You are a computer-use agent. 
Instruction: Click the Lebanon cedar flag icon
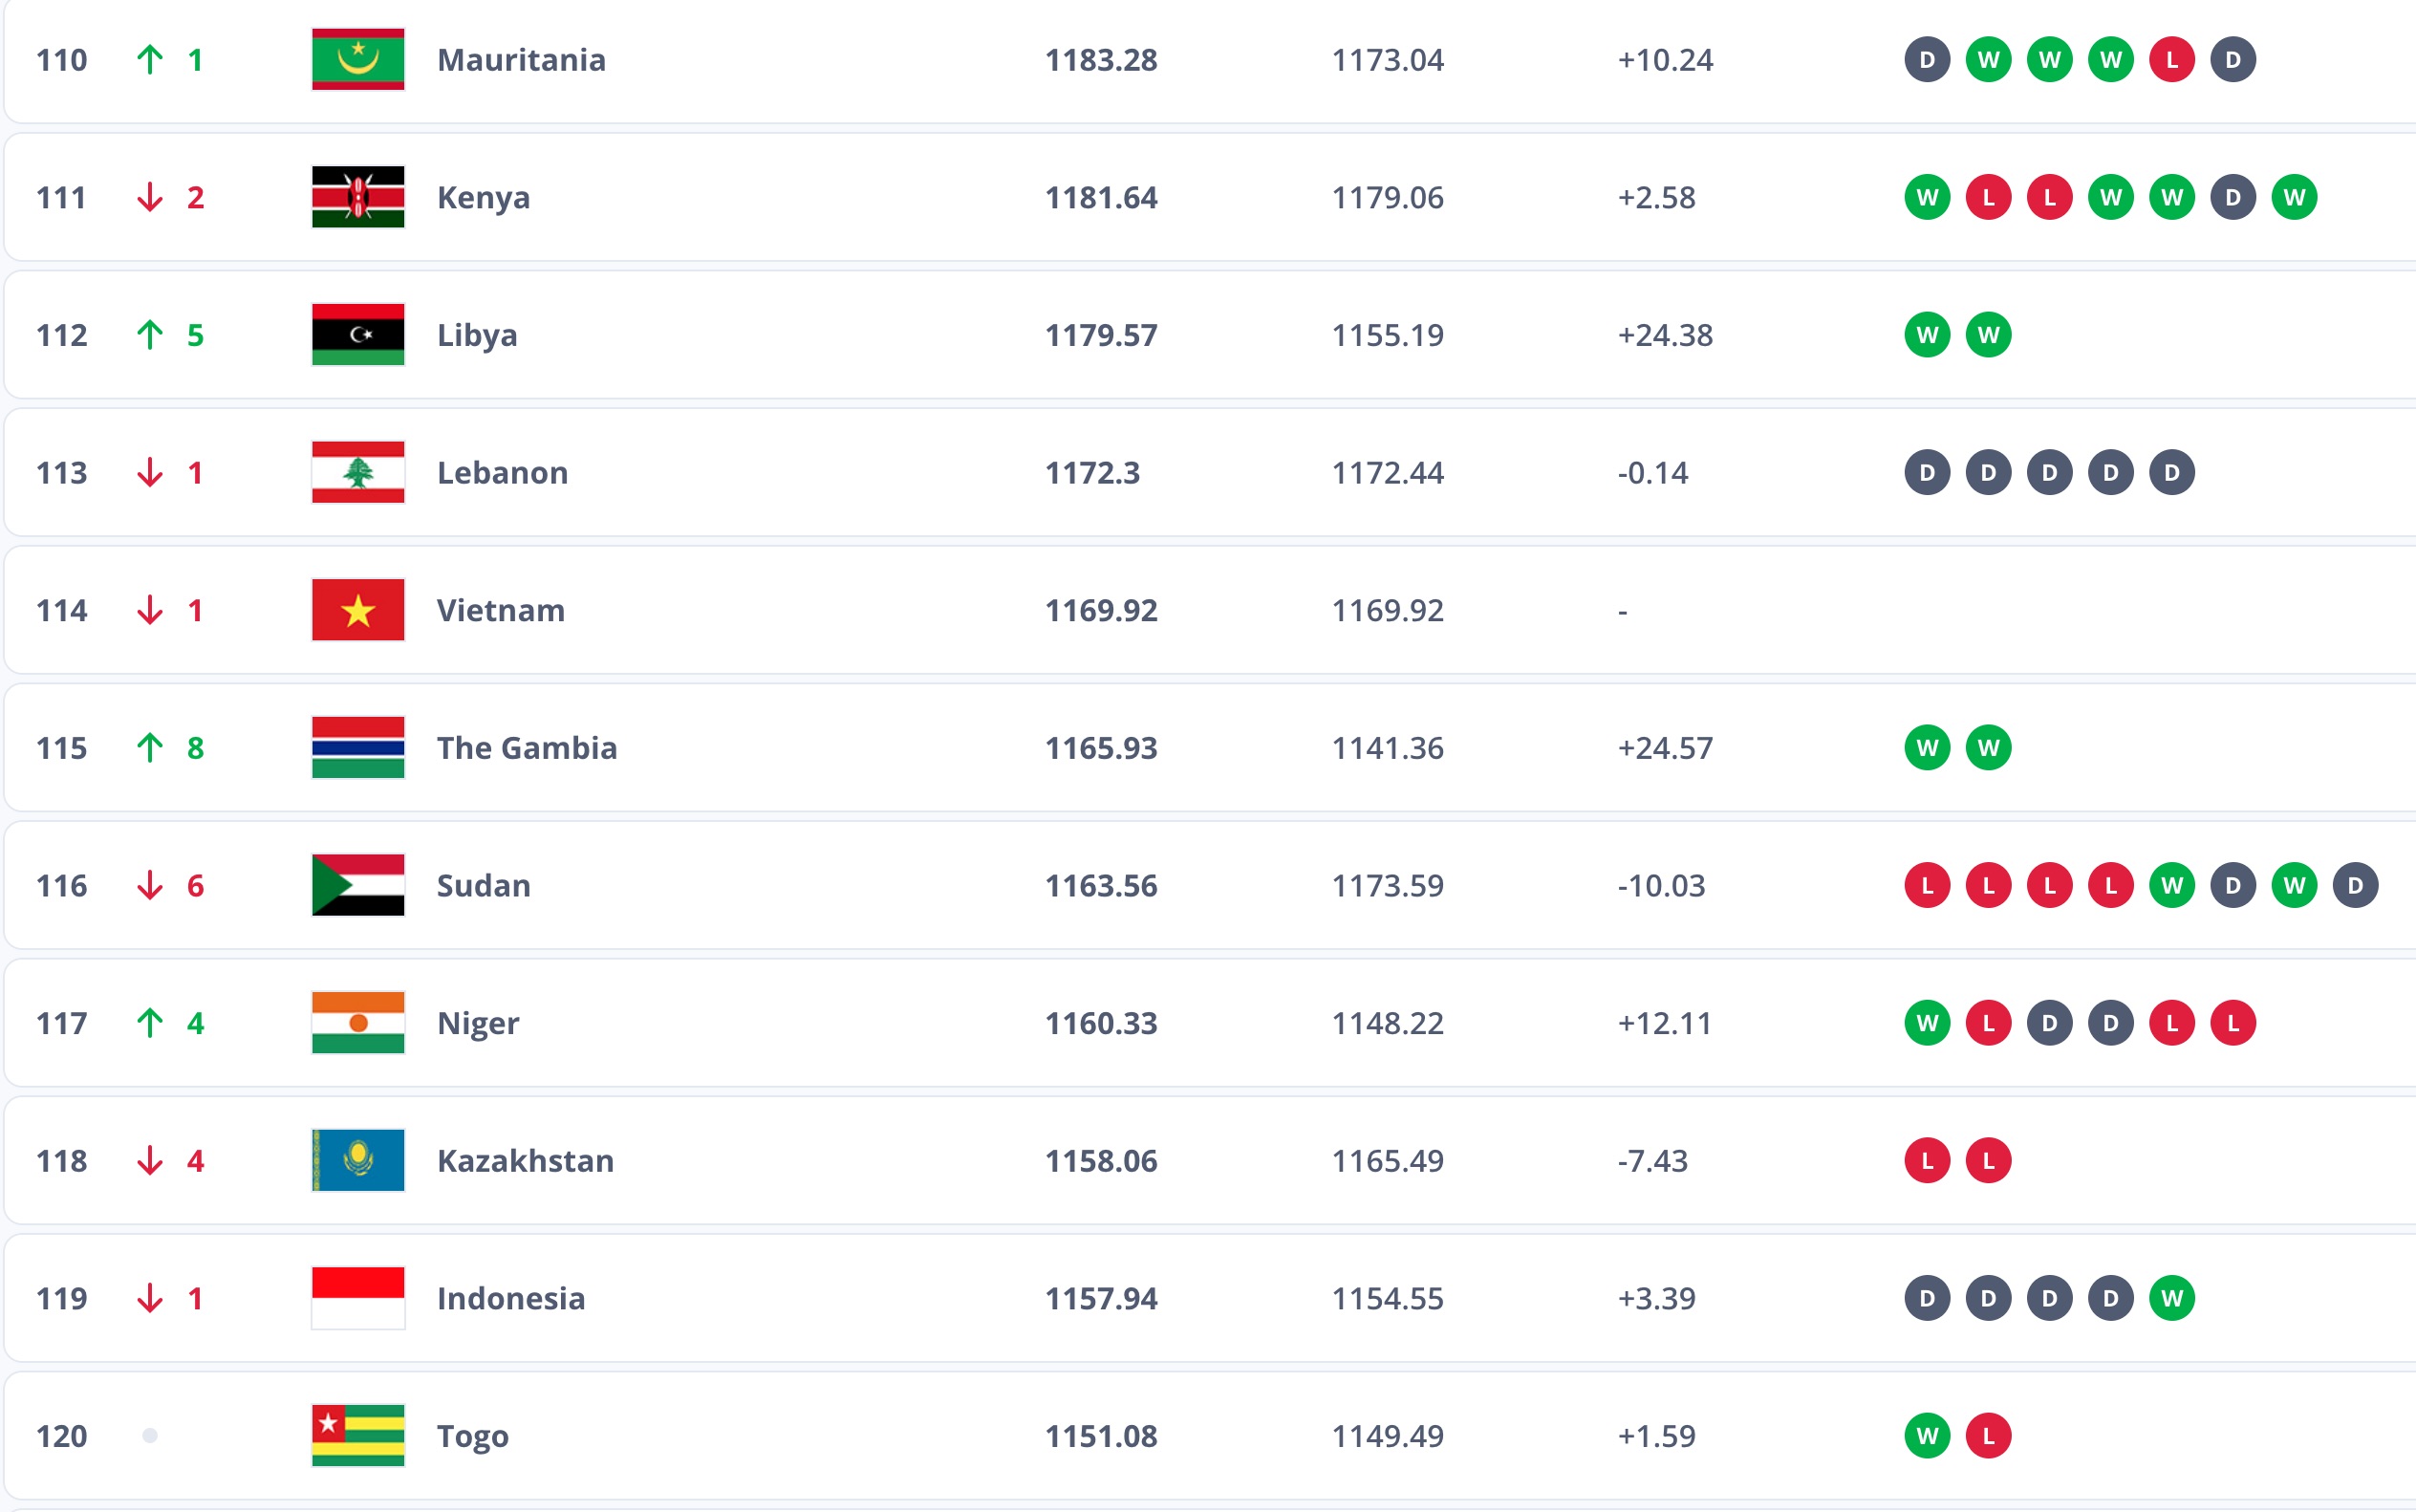pos(358,472)
